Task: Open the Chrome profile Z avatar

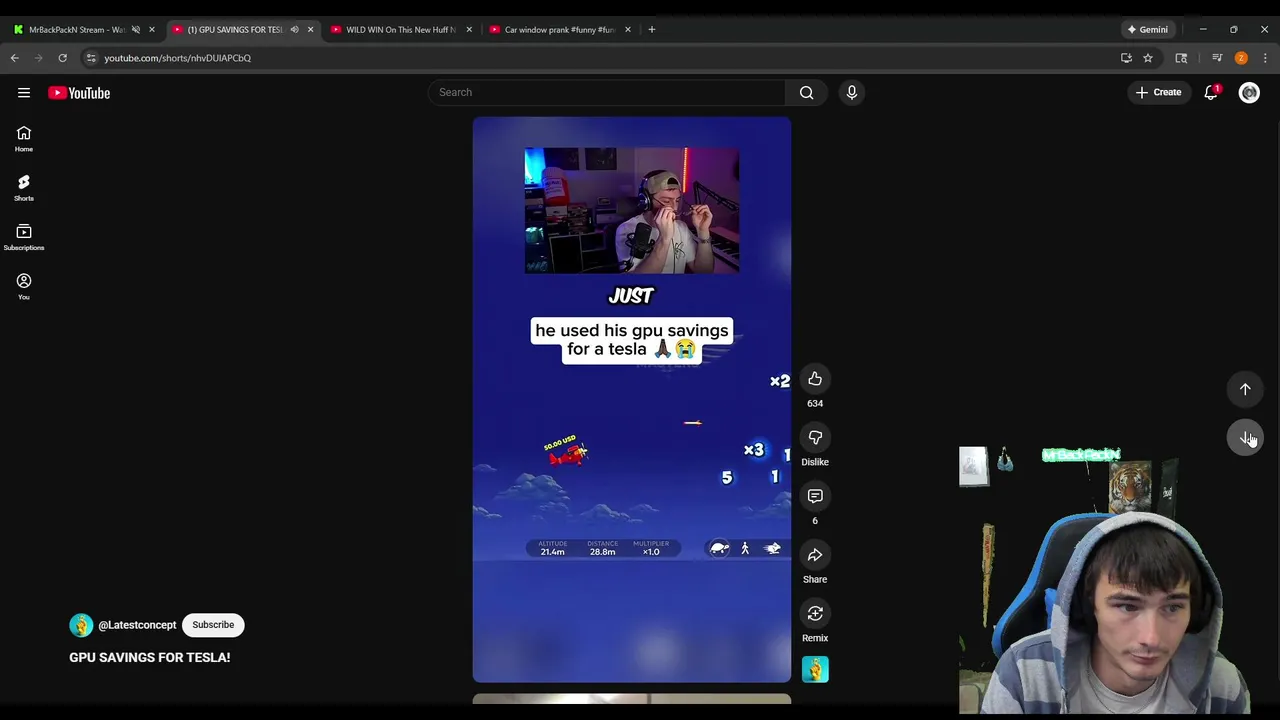Action: (x=1241, y=58)
